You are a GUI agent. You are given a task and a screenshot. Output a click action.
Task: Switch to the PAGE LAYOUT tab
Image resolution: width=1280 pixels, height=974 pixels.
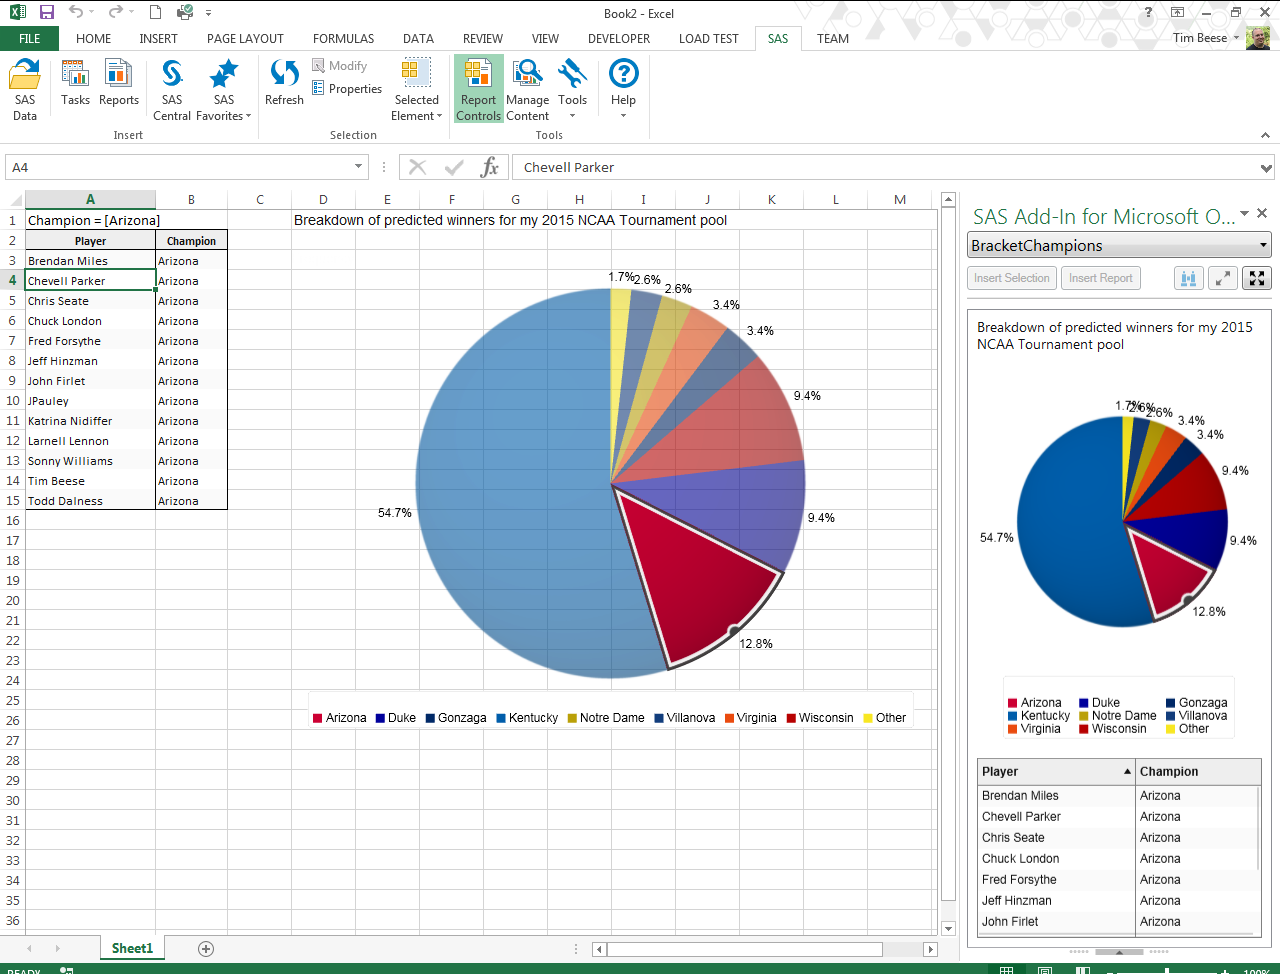[245, 38]
